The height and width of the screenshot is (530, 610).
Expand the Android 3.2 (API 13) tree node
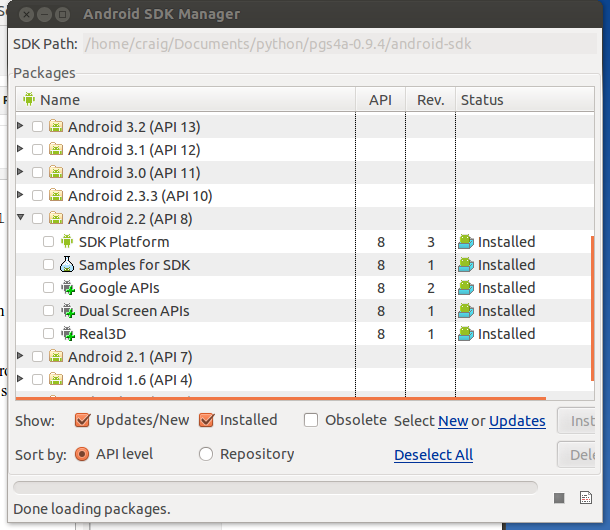20,126
